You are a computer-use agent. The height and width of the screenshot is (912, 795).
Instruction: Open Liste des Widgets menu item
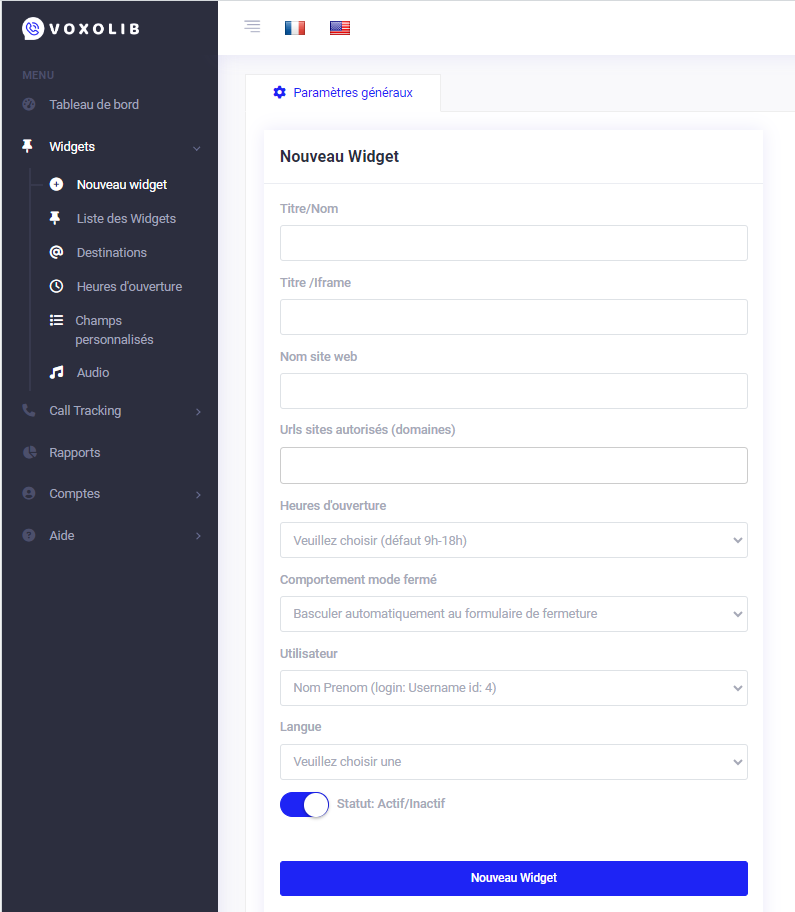point(126,219)
